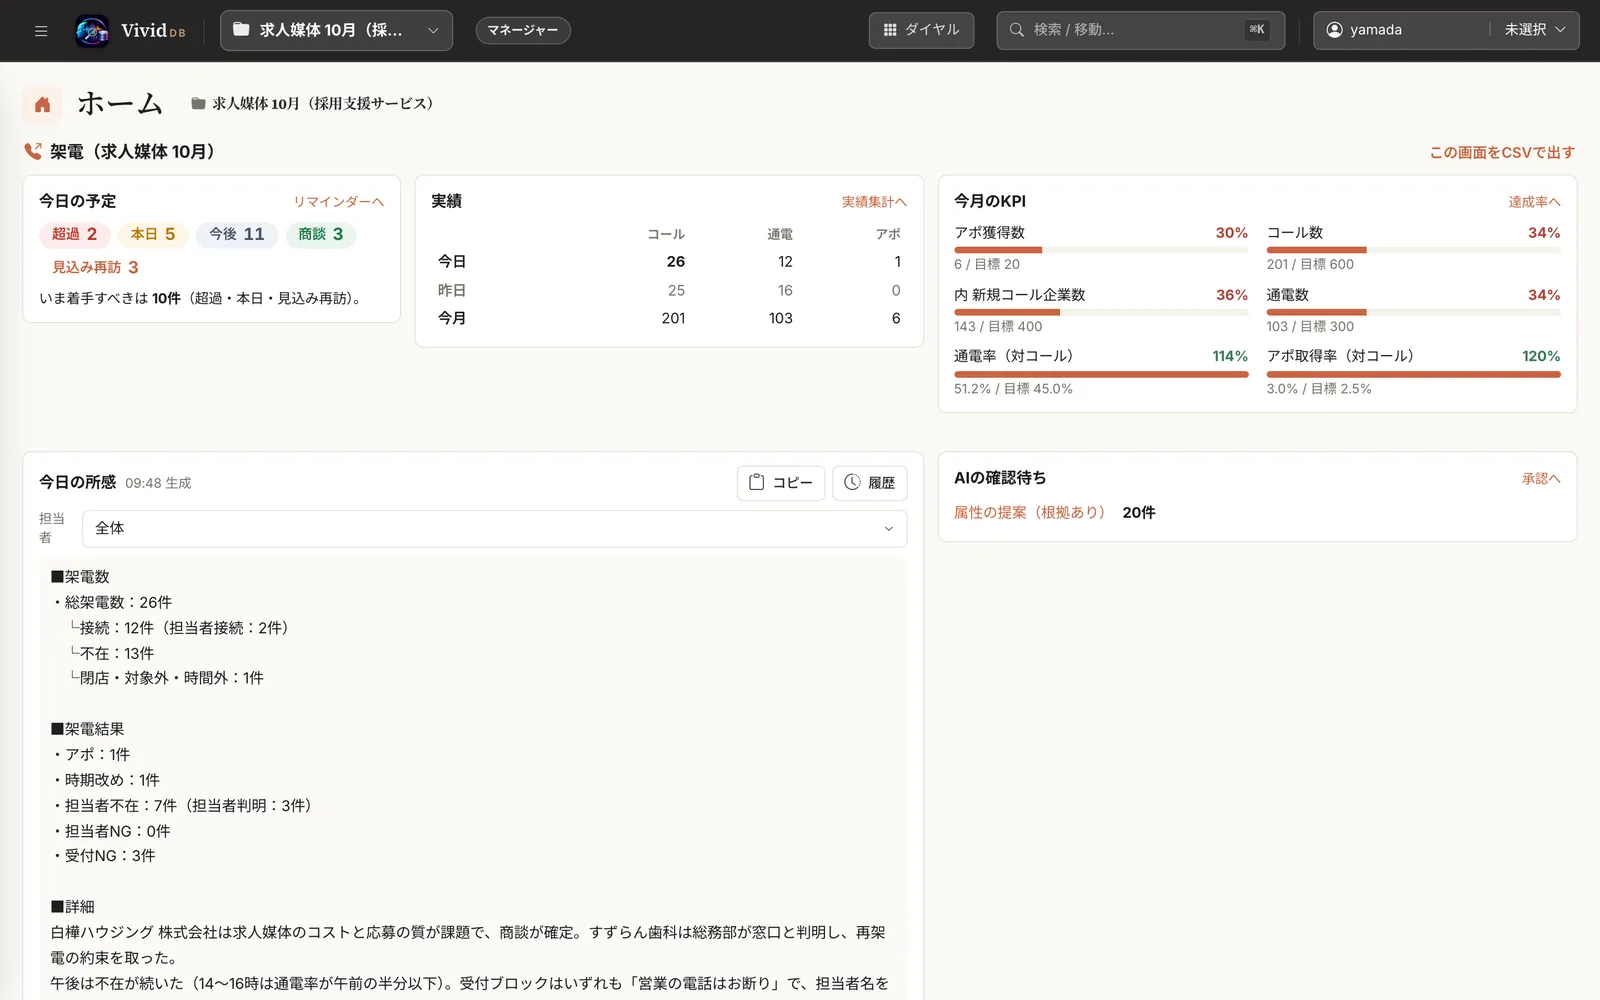Image resolution: width=1600 pixels, height=1000 pixels.
Task: Select the 今後 11 chip
Action: 237,234
